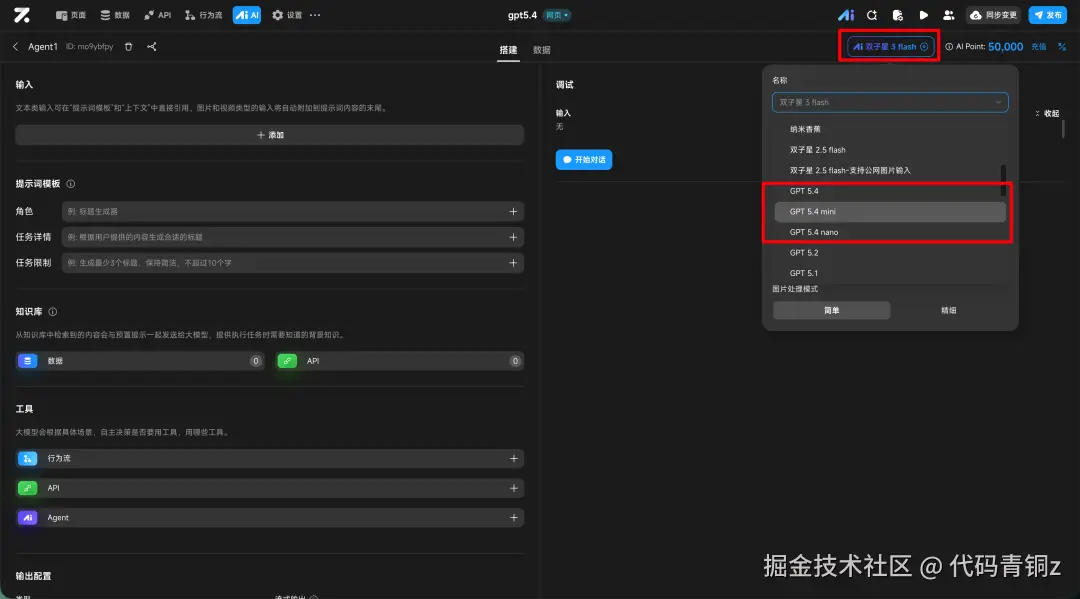Click the 任务限制 task limit input field
This screenshot has height=599, width=1080.
point(293,263)
